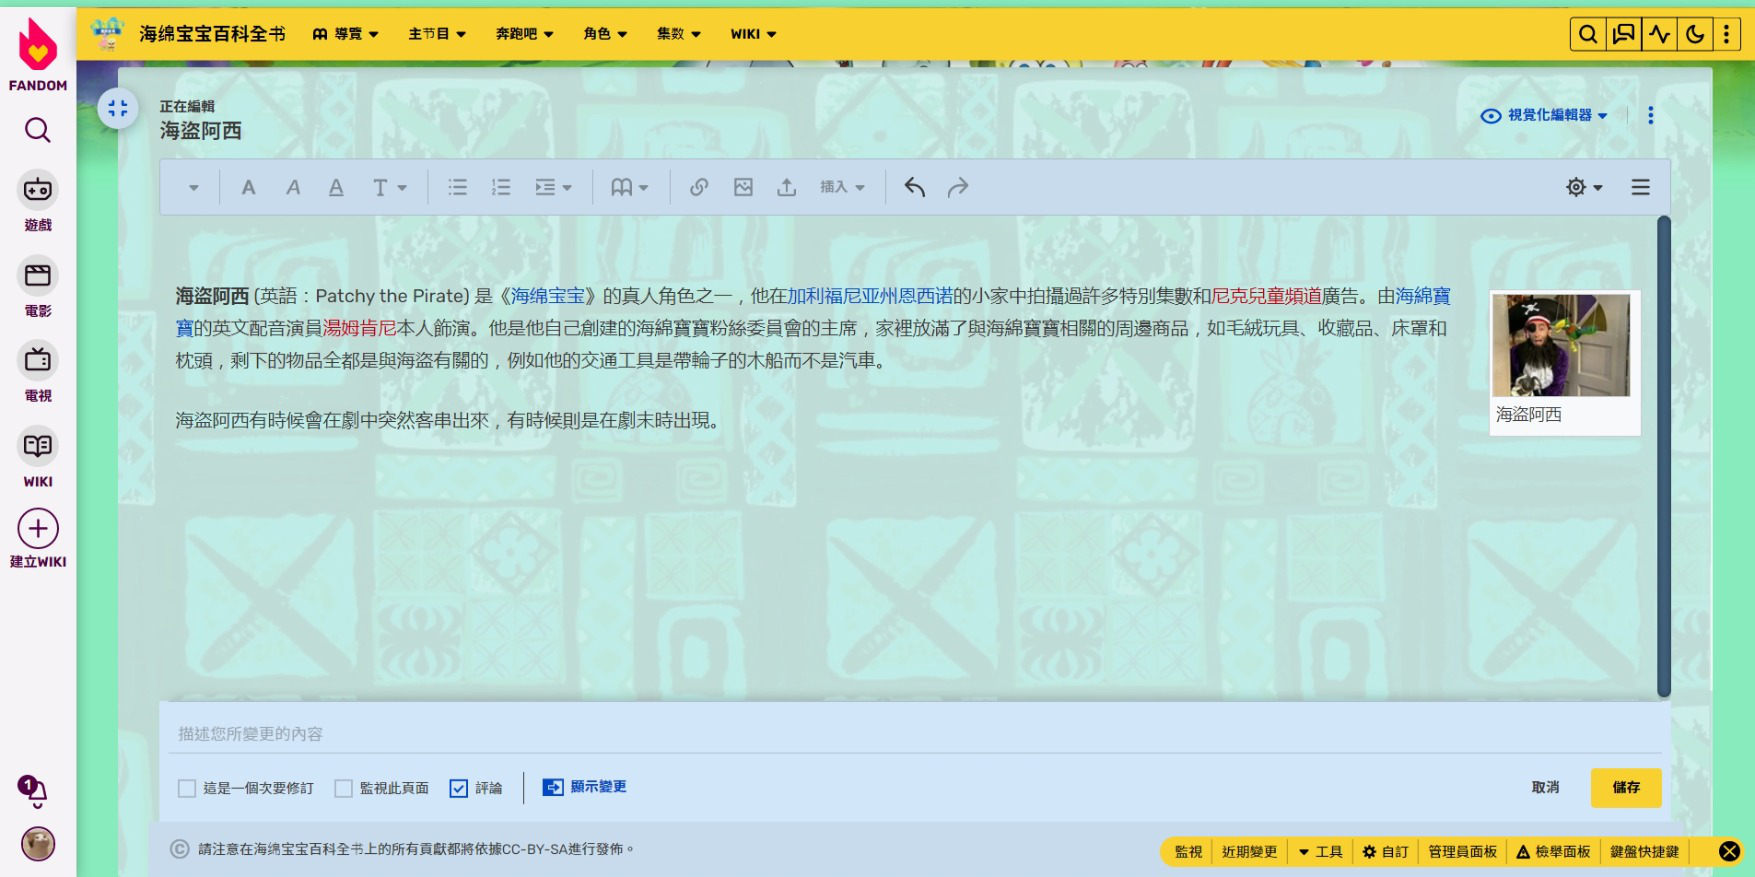The height and width of the screenshot is (877, 1755).
Task: Apply italic formatting
Action: click(293, 187)
